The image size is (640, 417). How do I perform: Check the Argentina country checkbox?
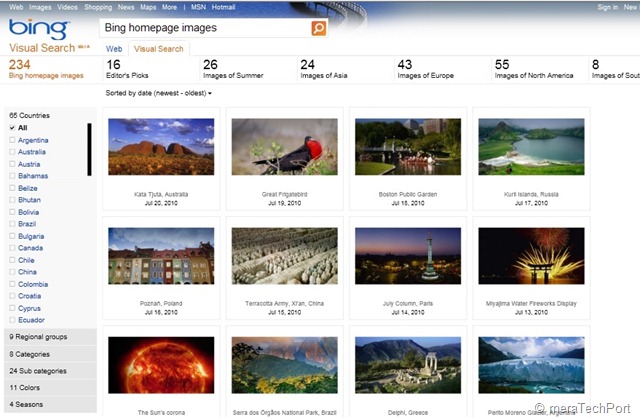[12, 140]
